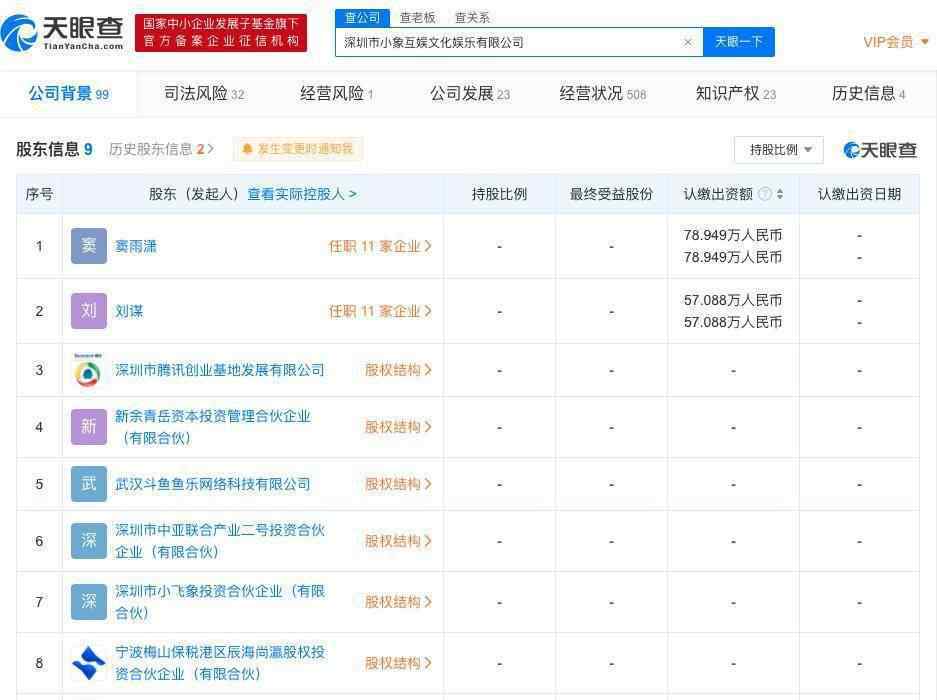Open 股权结构 for 深圳市腾讯创业基地
The height and width of the screenshot is (700, 937).
click(398, 370)
